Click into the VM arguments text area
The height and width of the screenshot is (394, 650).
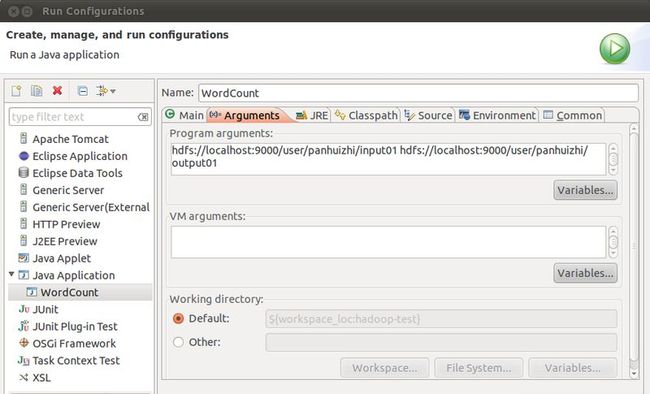[x=388, y=242]
